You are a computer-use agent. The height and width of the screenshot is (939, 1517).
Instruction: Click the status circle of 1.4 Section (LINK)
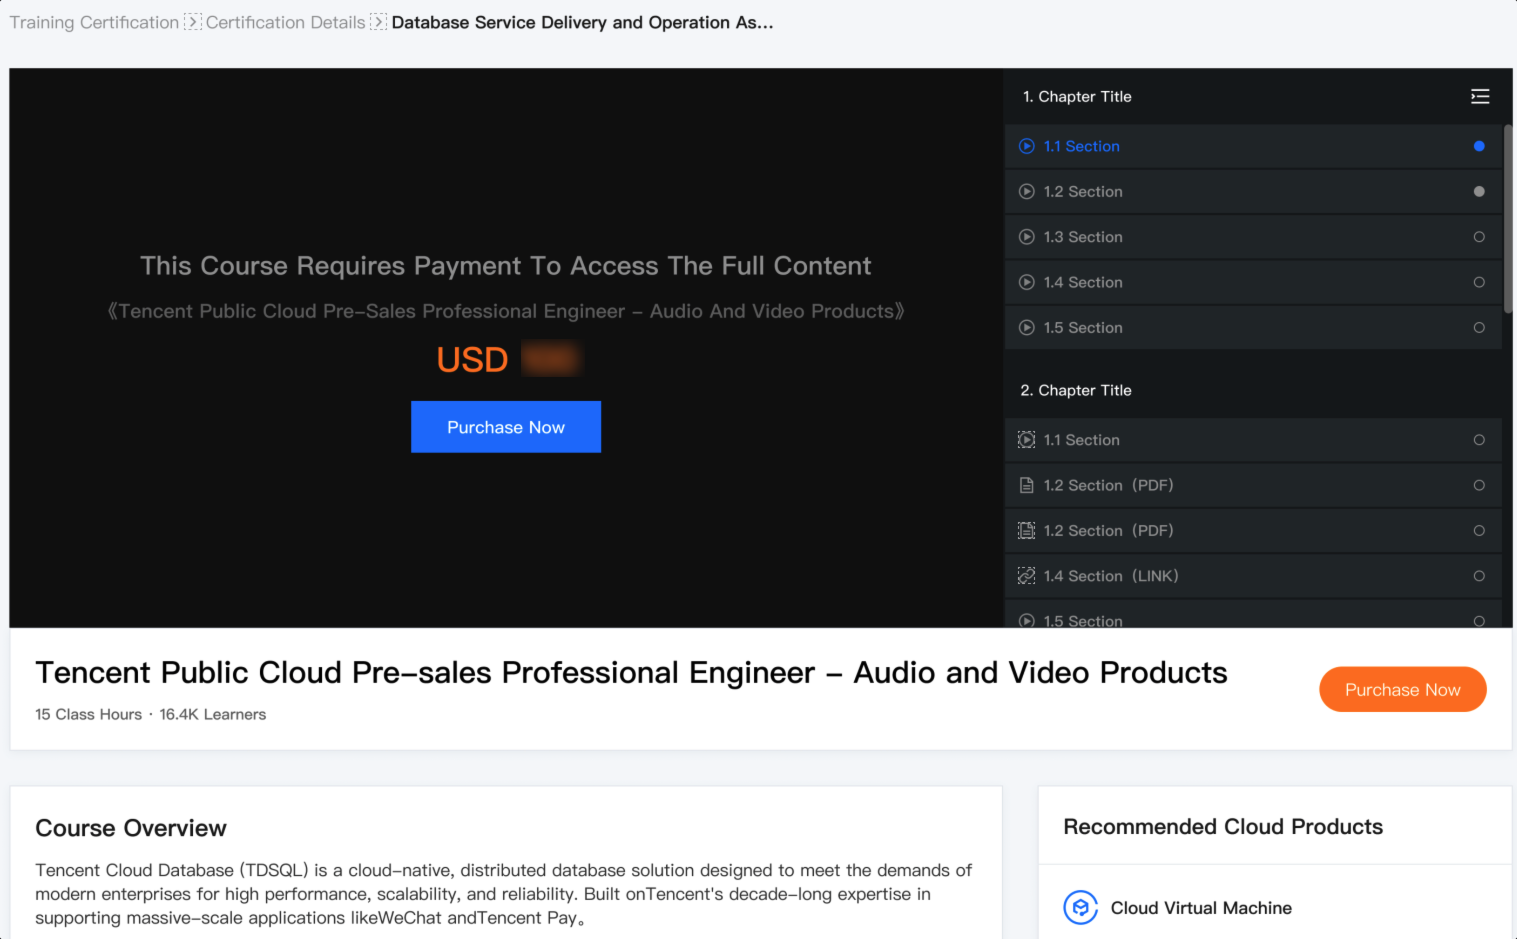coord(1479,576)
